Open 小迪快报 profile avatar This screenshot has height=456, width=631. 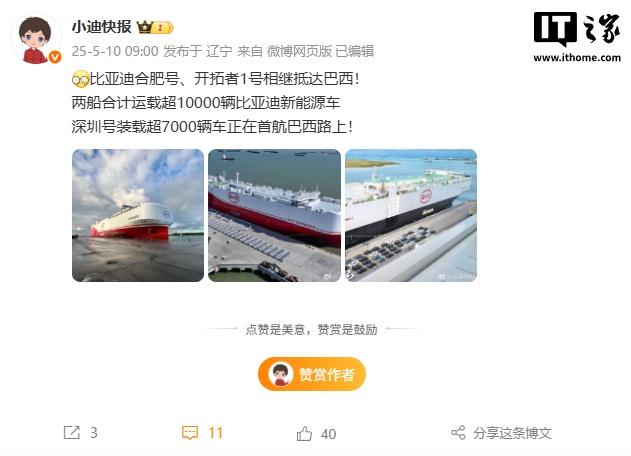coord(37,40)
